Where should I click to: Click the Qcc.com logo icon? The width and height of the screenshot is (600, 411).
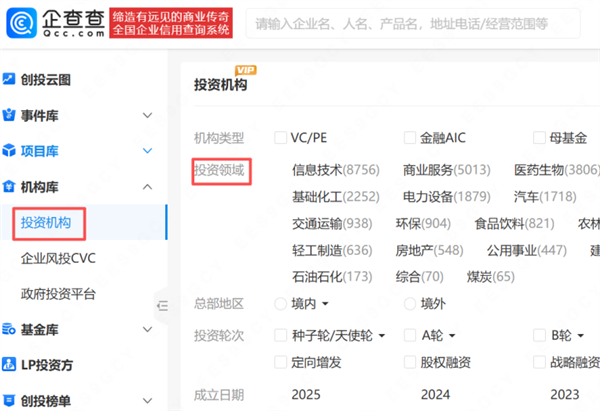click(21, 23)
